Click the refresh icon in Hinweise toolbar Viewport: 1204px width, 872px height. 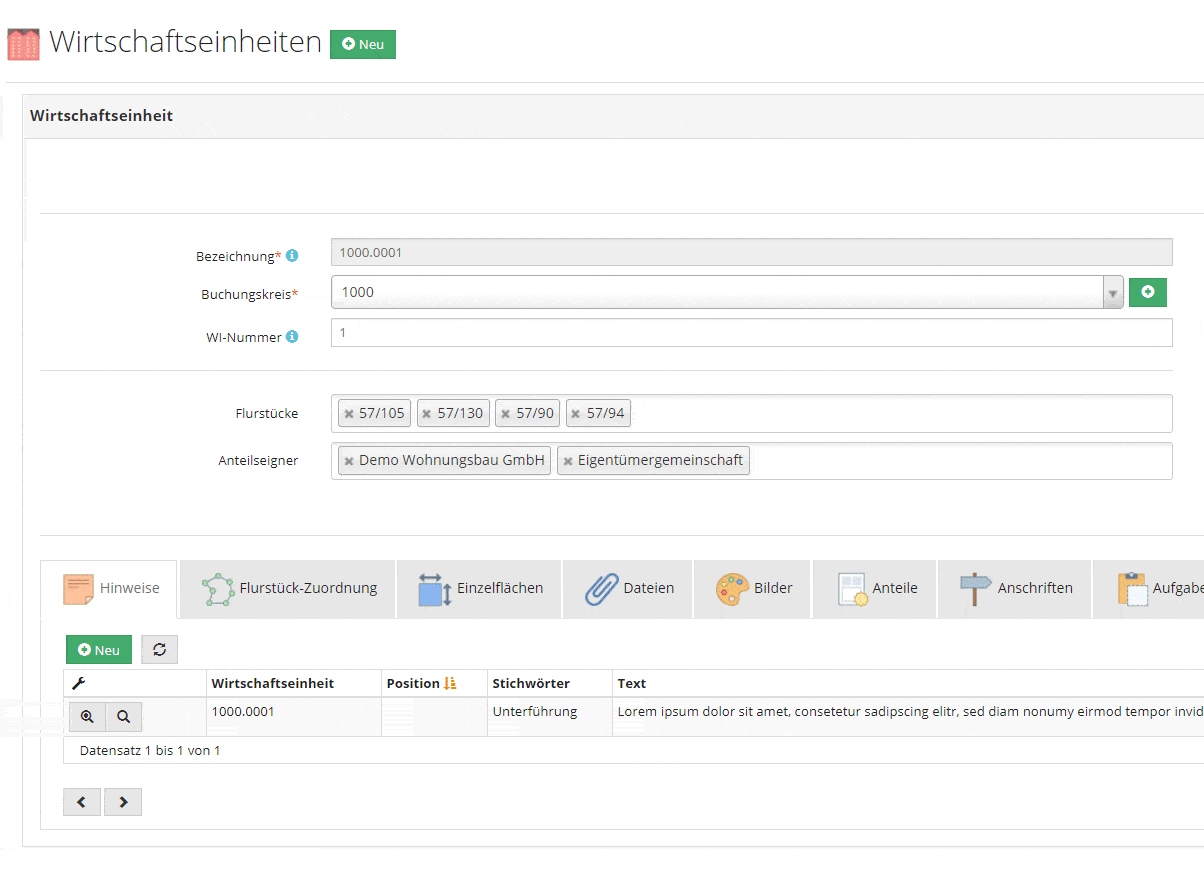point(159,650)
